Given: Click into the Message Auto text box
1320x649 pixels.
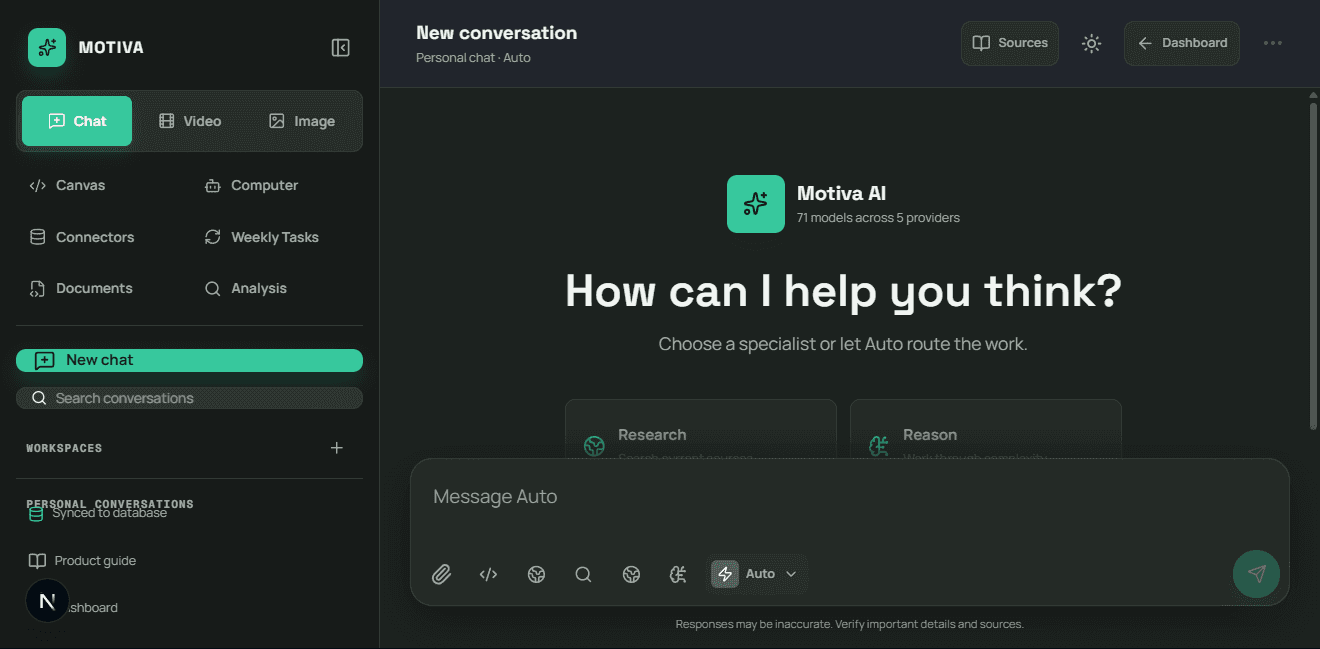Looking at the screenshot, I should [x=850, y=497].
